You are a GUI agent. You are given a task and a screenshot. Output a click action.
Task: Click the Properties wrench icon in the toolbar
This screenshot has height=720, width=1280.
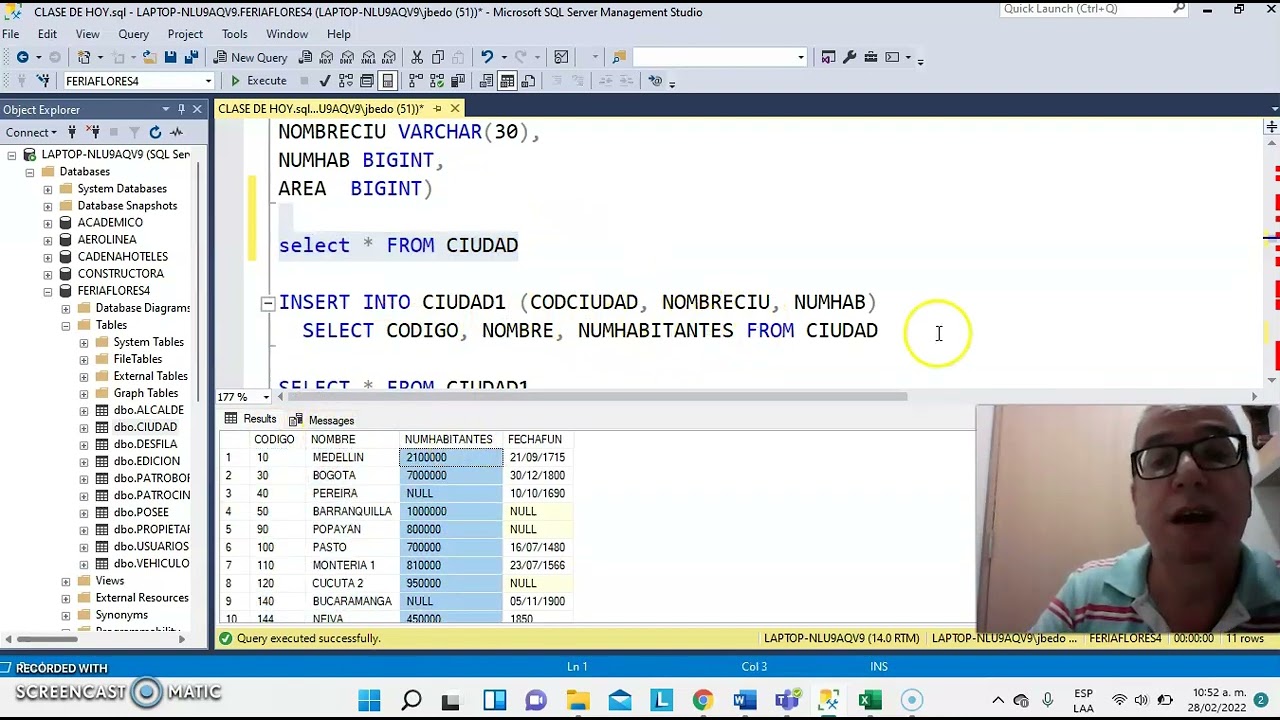coord(849,58)
